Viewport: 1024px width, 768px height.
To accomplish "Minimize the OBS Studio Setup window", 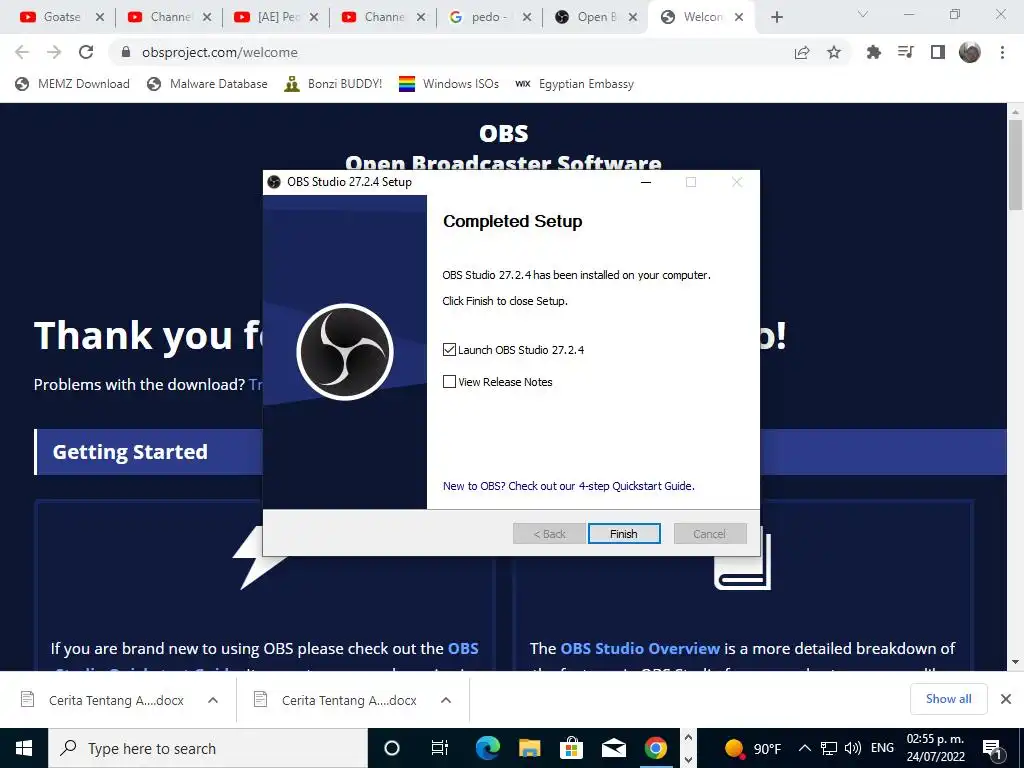I will (646, 182).
